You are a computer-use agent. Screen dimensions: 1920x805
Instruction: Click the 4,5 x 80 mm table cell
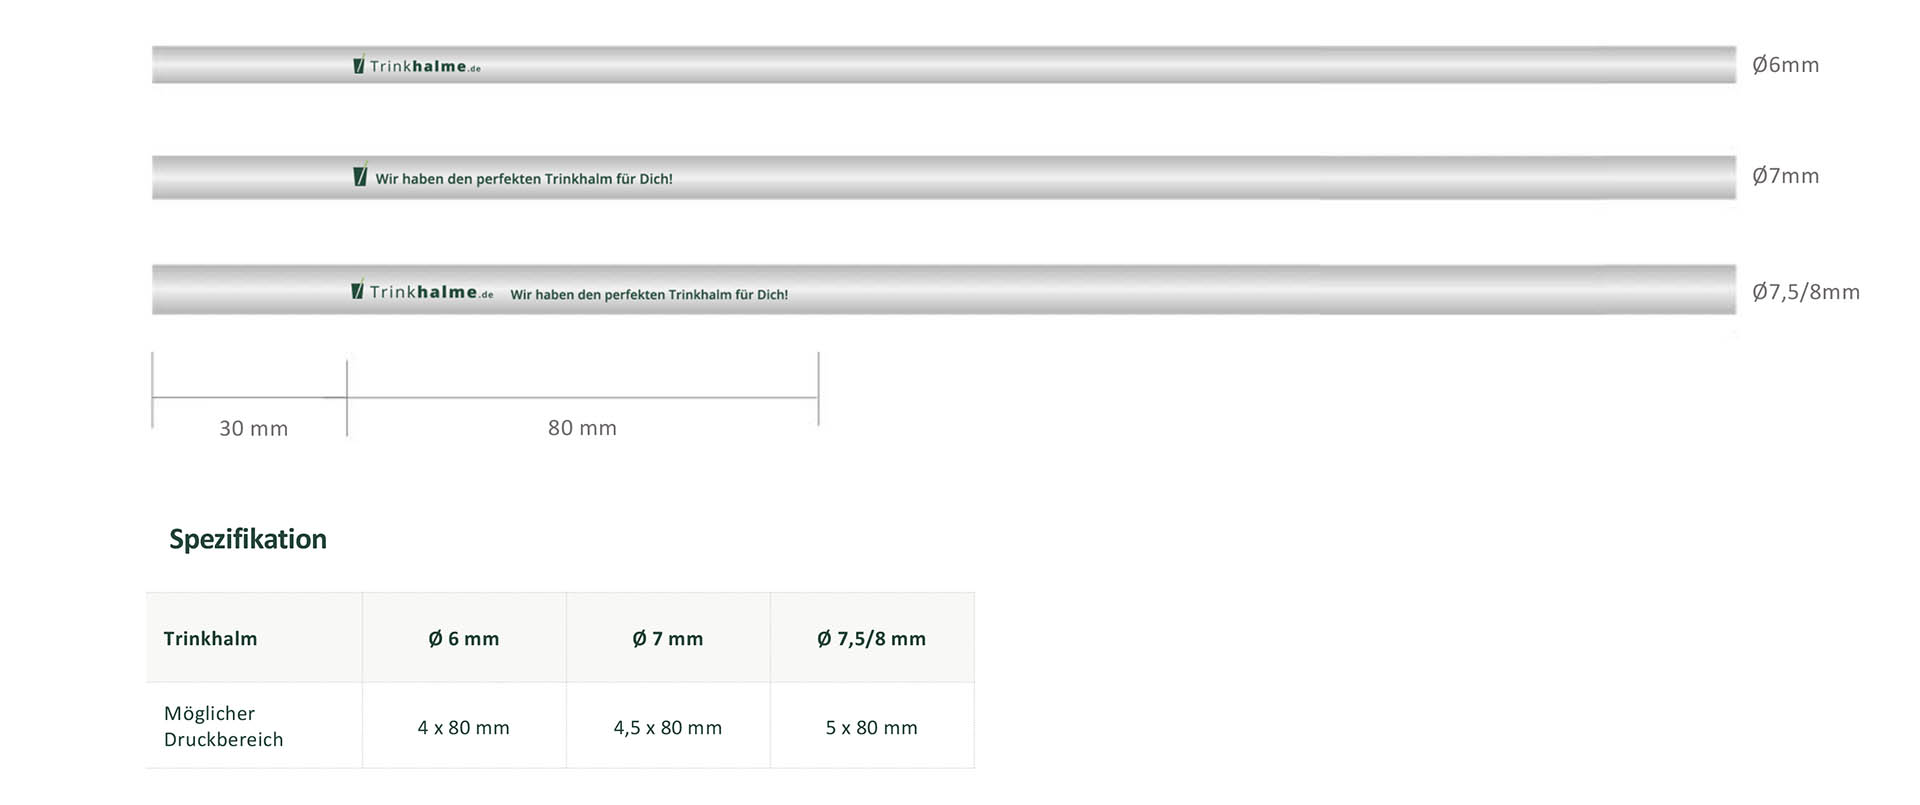click(x=668, y=728)
